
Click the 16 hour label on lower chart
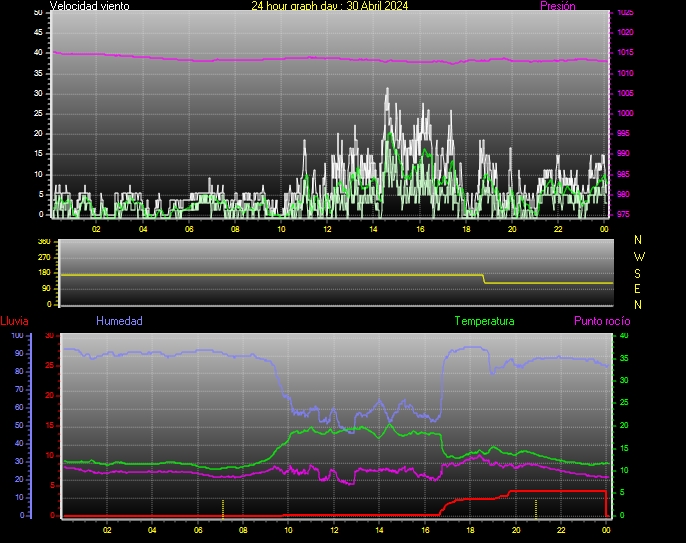[425, 530]
